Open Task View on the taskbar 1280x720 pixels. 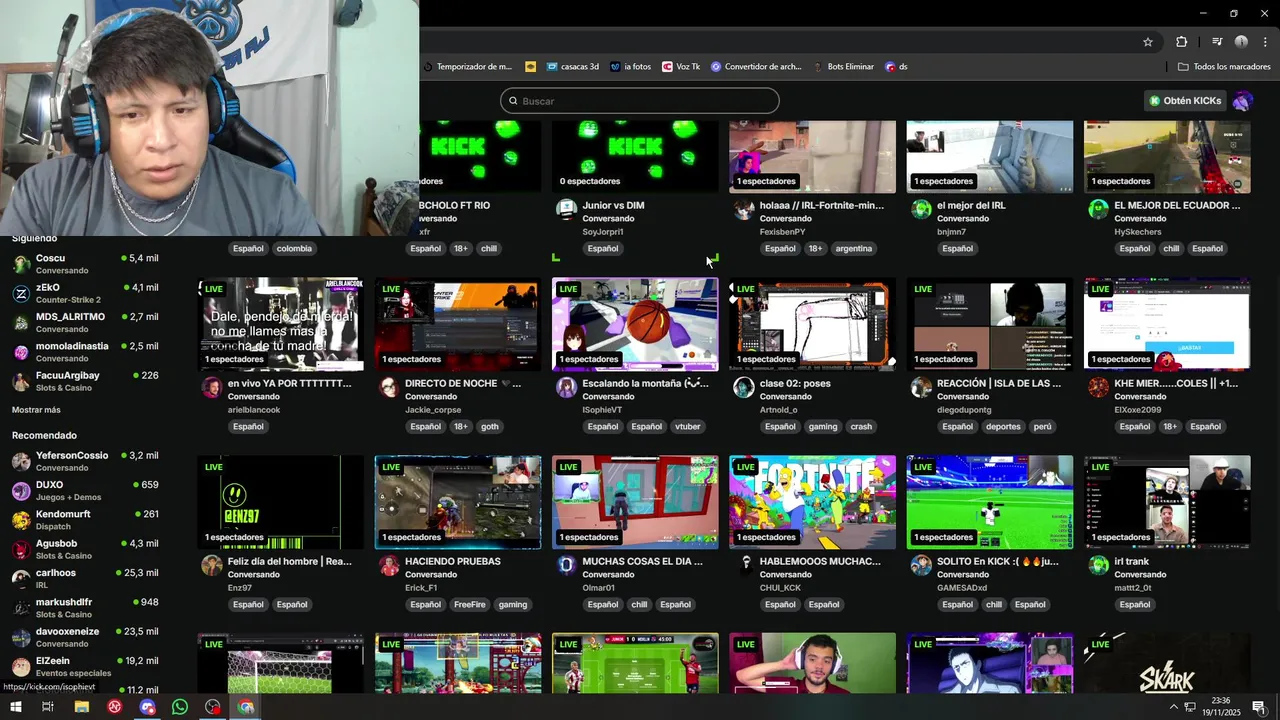click(x=47, y=707)
